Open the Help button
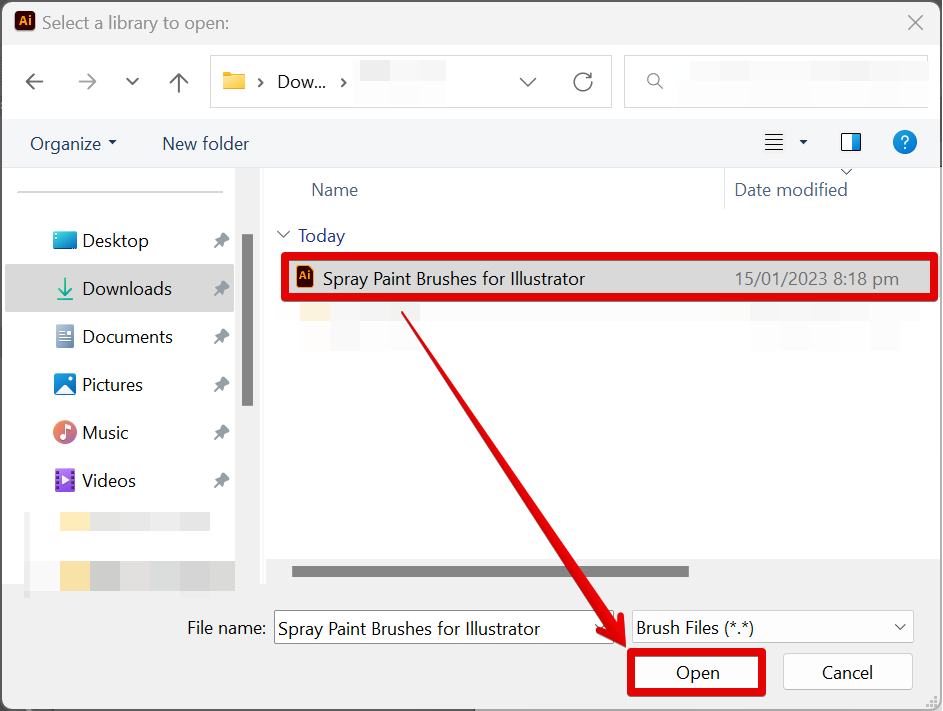 click(x=905, y=142)
